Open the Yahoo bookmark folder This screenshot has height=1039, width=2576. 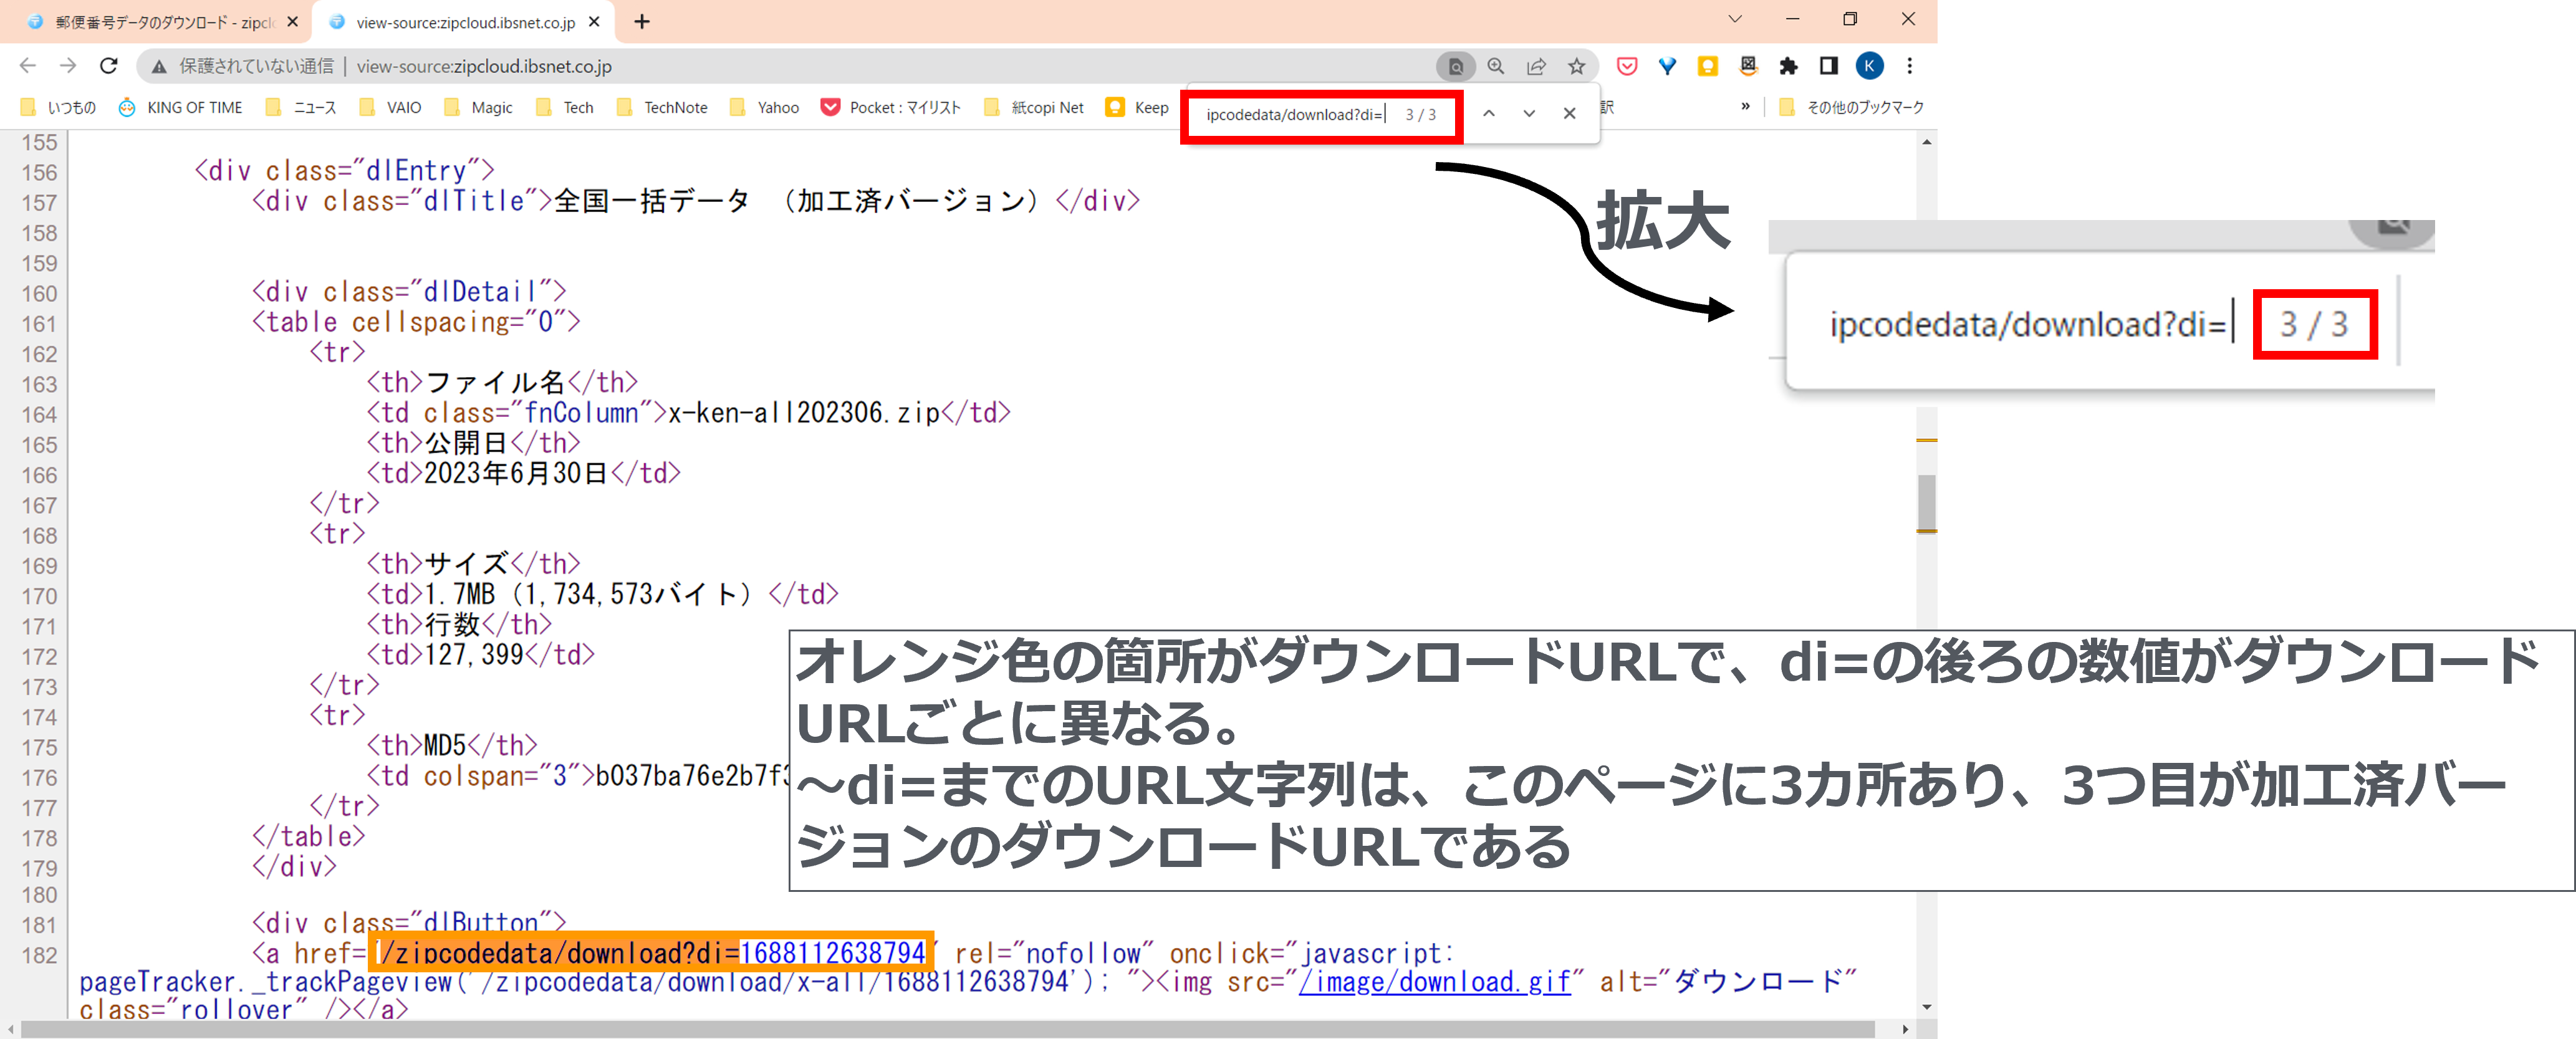764,107
